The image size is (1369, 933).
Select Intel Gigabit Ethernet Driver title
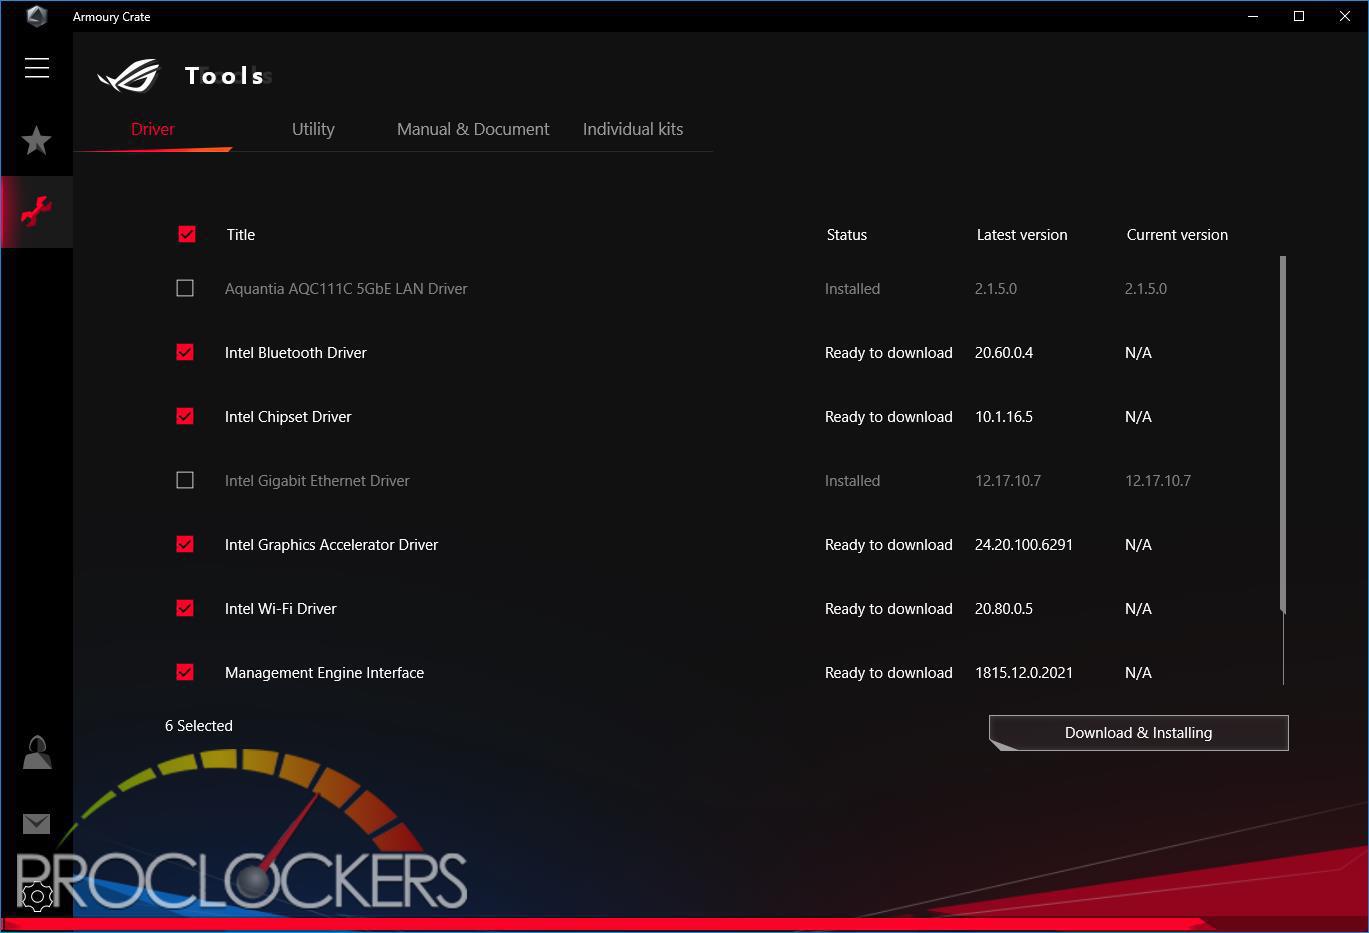(317, 481)
